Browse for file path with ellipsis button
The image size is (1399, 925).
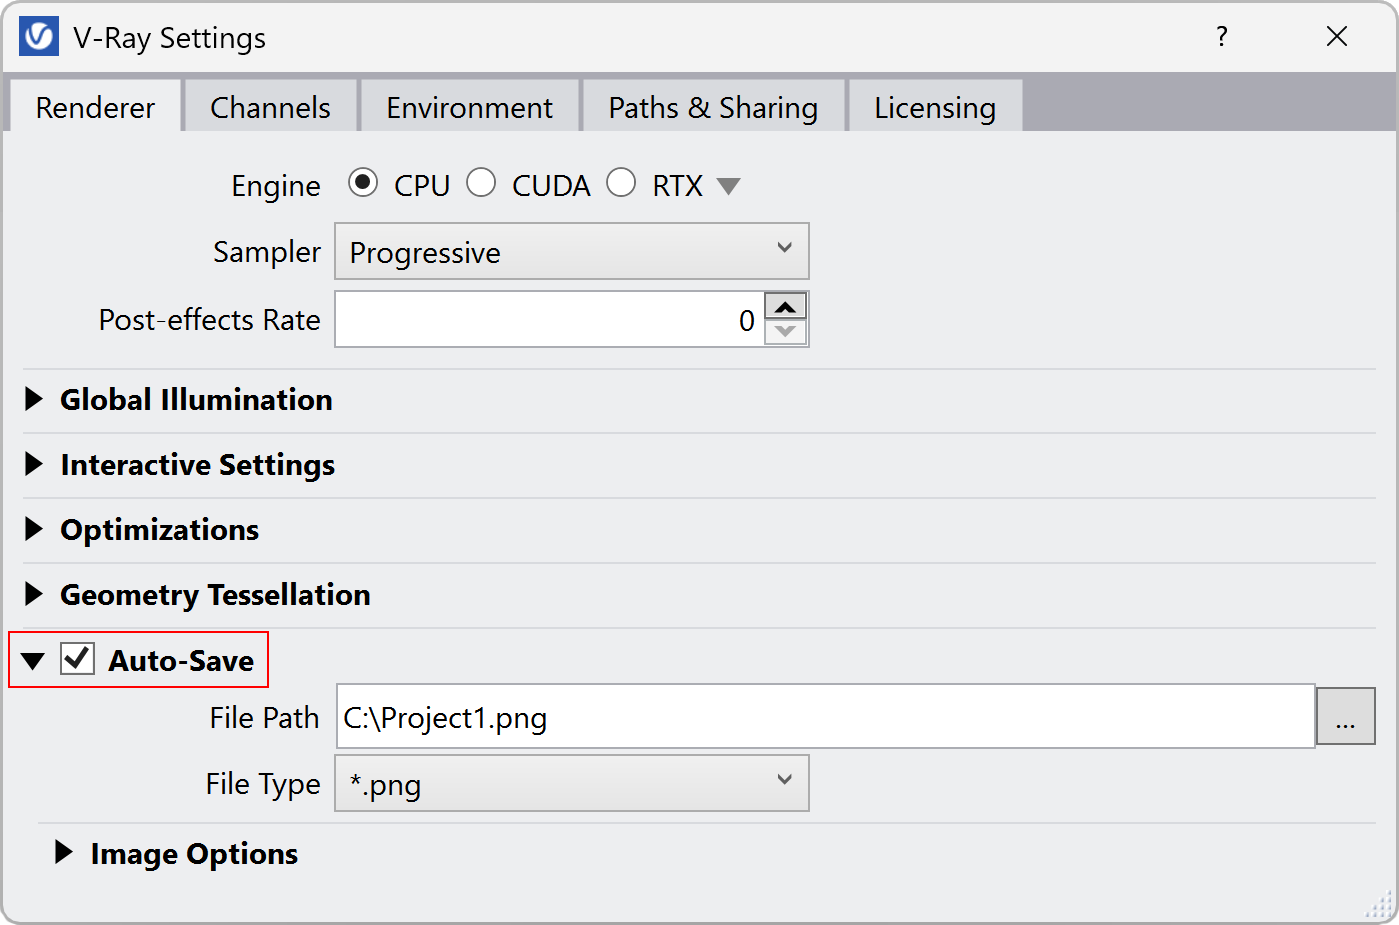click(1345, 716)
